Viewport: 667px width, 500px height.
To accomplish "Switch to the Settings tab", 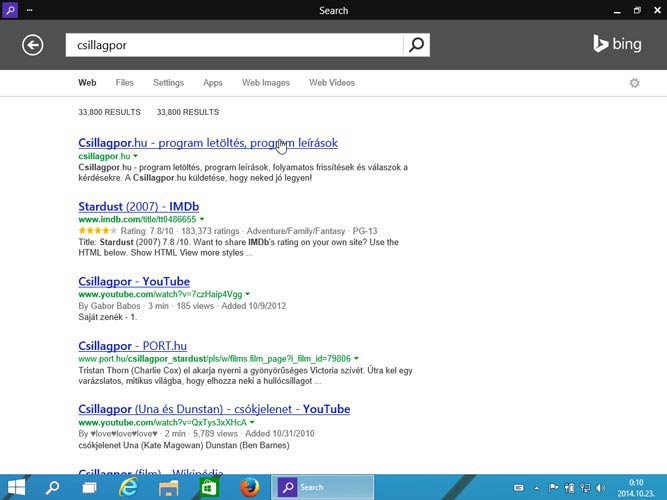I will [x=168, y=83].
